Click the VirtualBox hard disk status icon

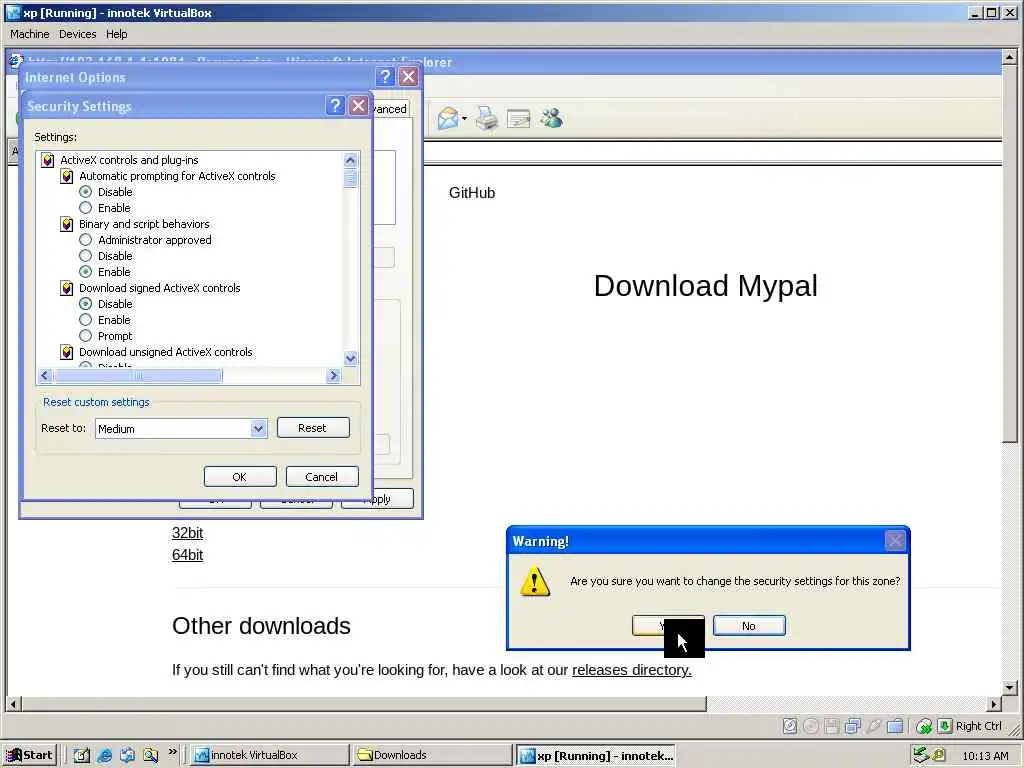790,726
